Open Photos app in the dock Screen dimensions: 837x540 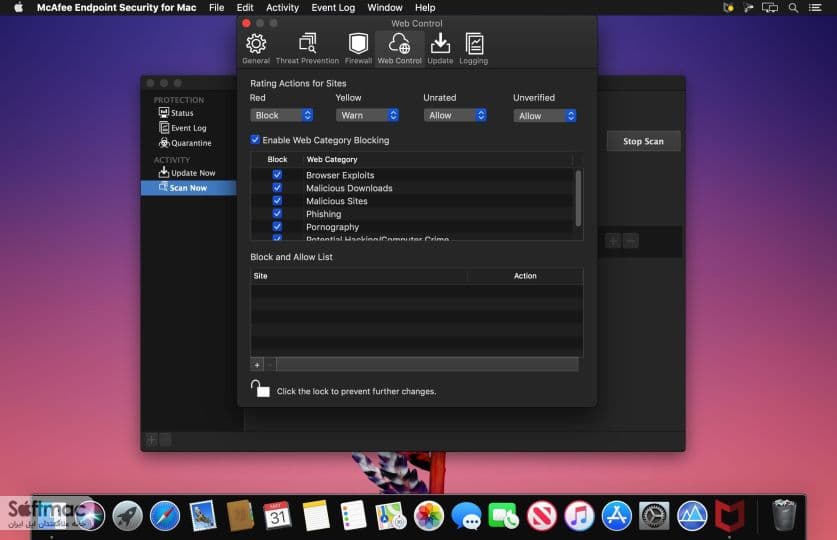click(x=429, y=516)
